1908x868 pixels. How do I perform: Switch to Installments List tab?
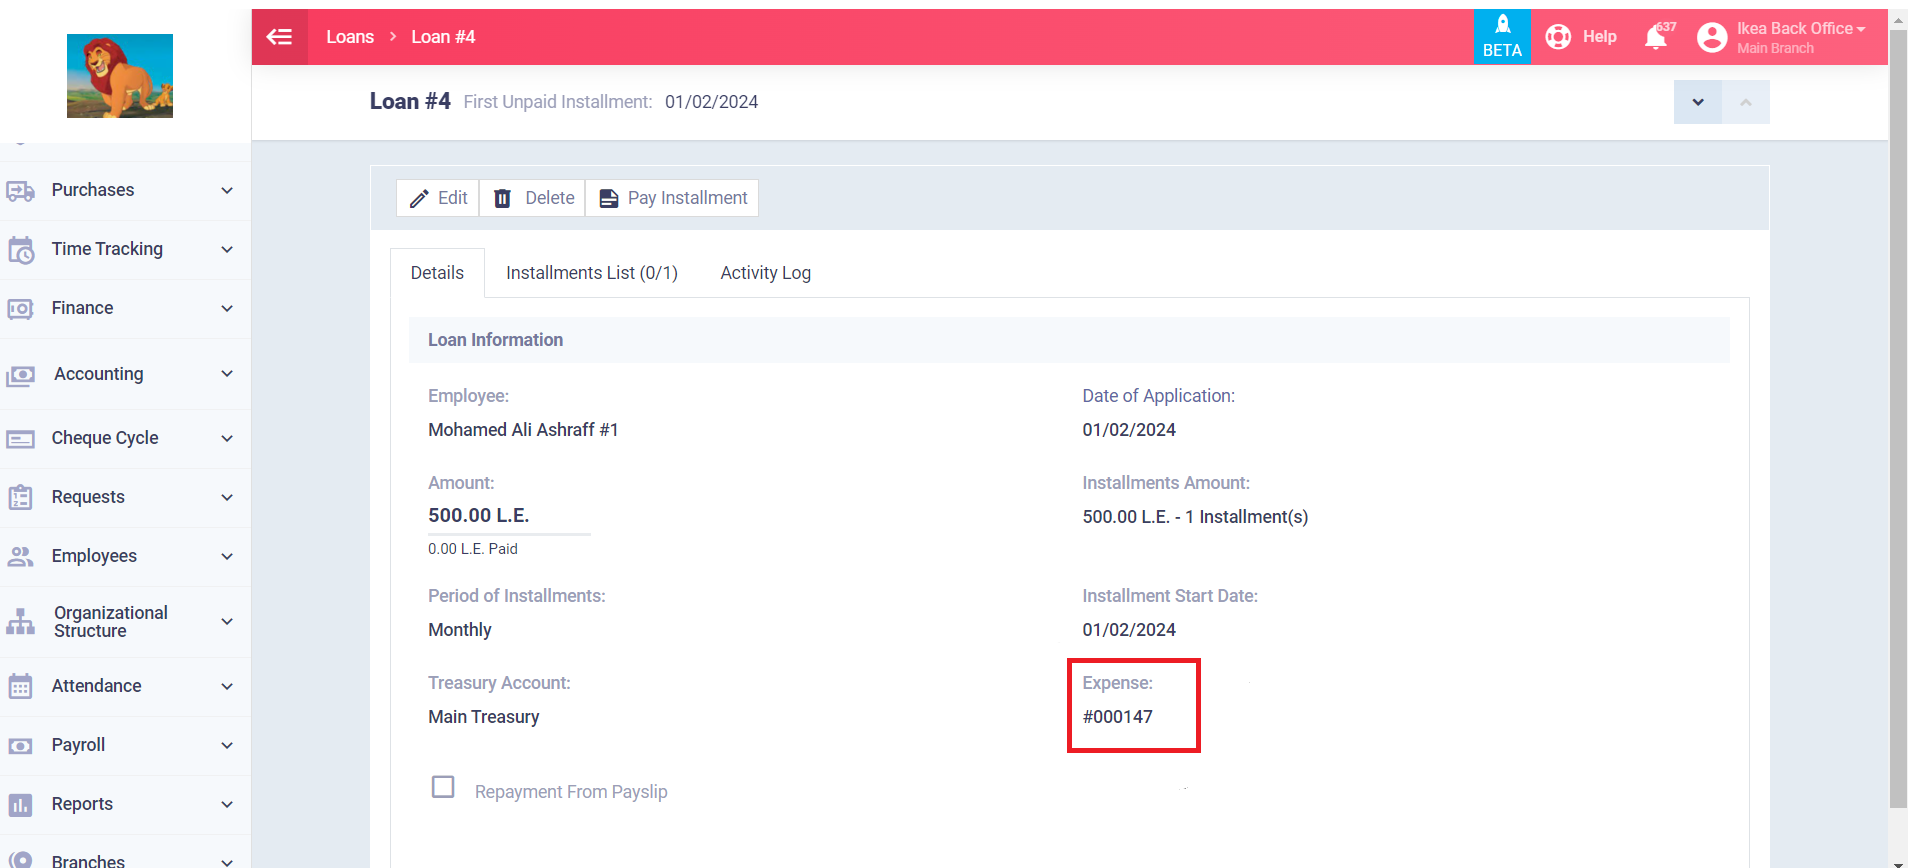point(591,273)
